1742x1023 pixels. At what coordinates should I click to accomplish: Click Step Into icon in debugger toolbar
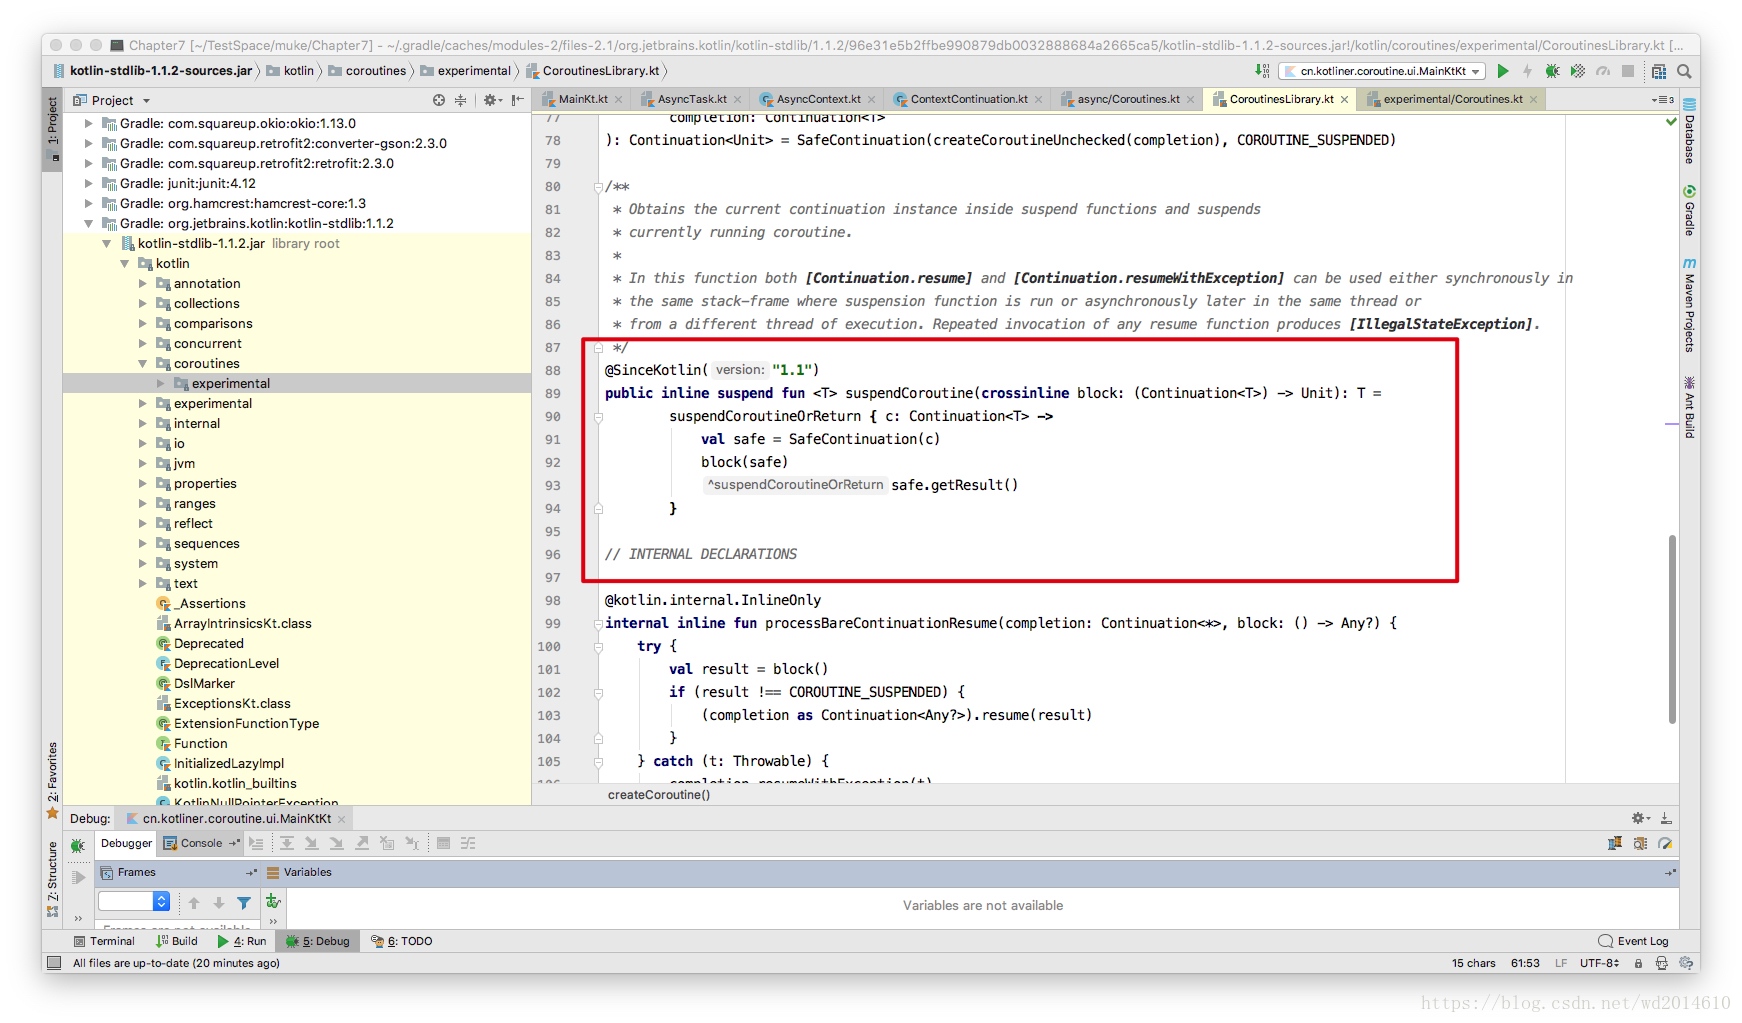click(x=311, y=843)
